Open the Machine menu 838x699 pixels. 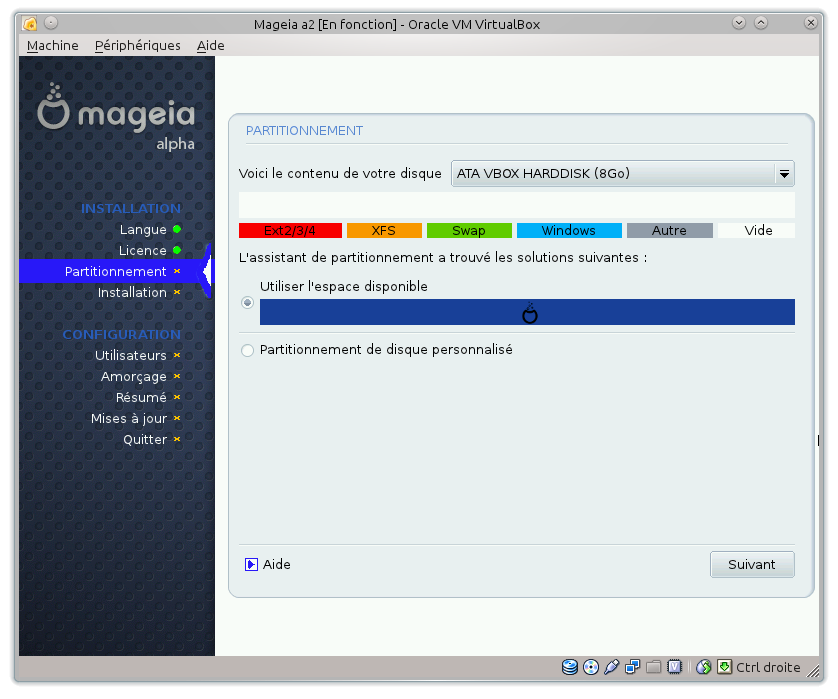coord(52,45)
